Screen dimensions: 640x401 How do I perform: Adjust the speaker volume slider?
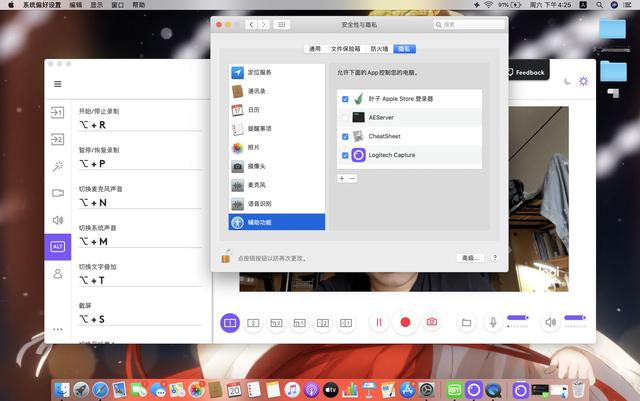(575, 317)
